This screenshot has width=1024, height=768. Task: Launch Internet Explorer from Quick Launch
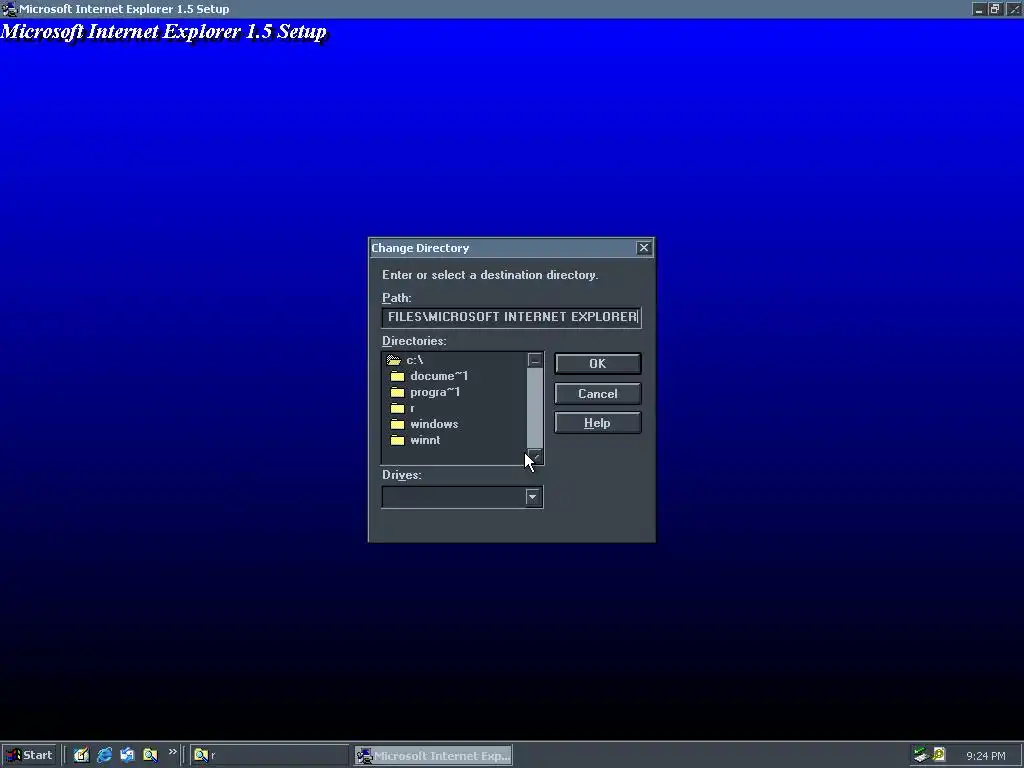coord(104,755)
